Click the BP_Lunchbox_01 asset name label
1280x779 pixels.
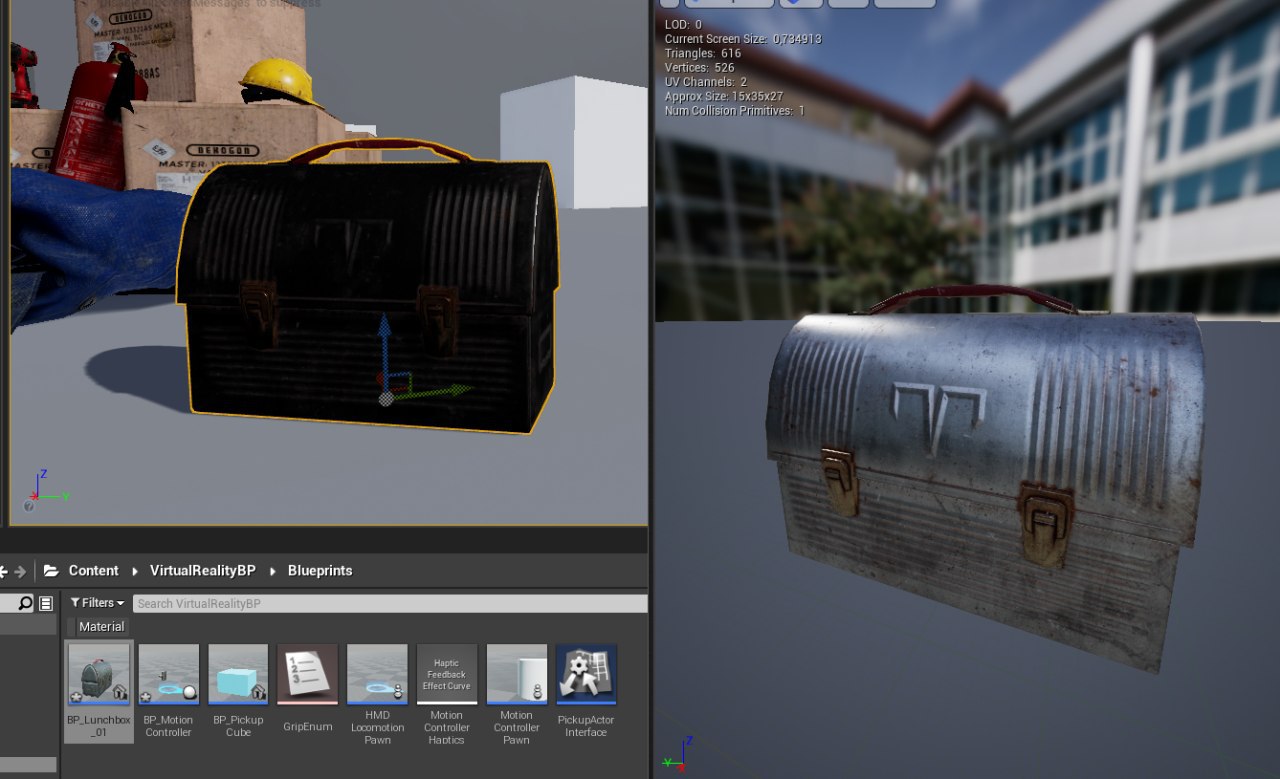99,726
